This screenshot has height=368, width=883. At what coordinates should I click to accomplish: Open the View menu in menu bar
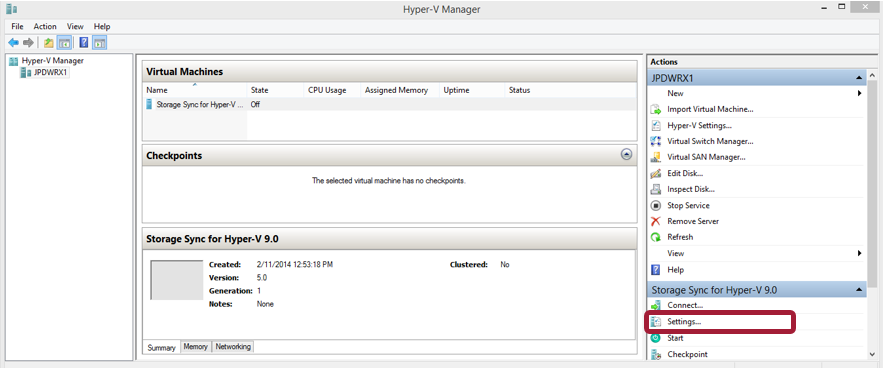click(75, 26)
